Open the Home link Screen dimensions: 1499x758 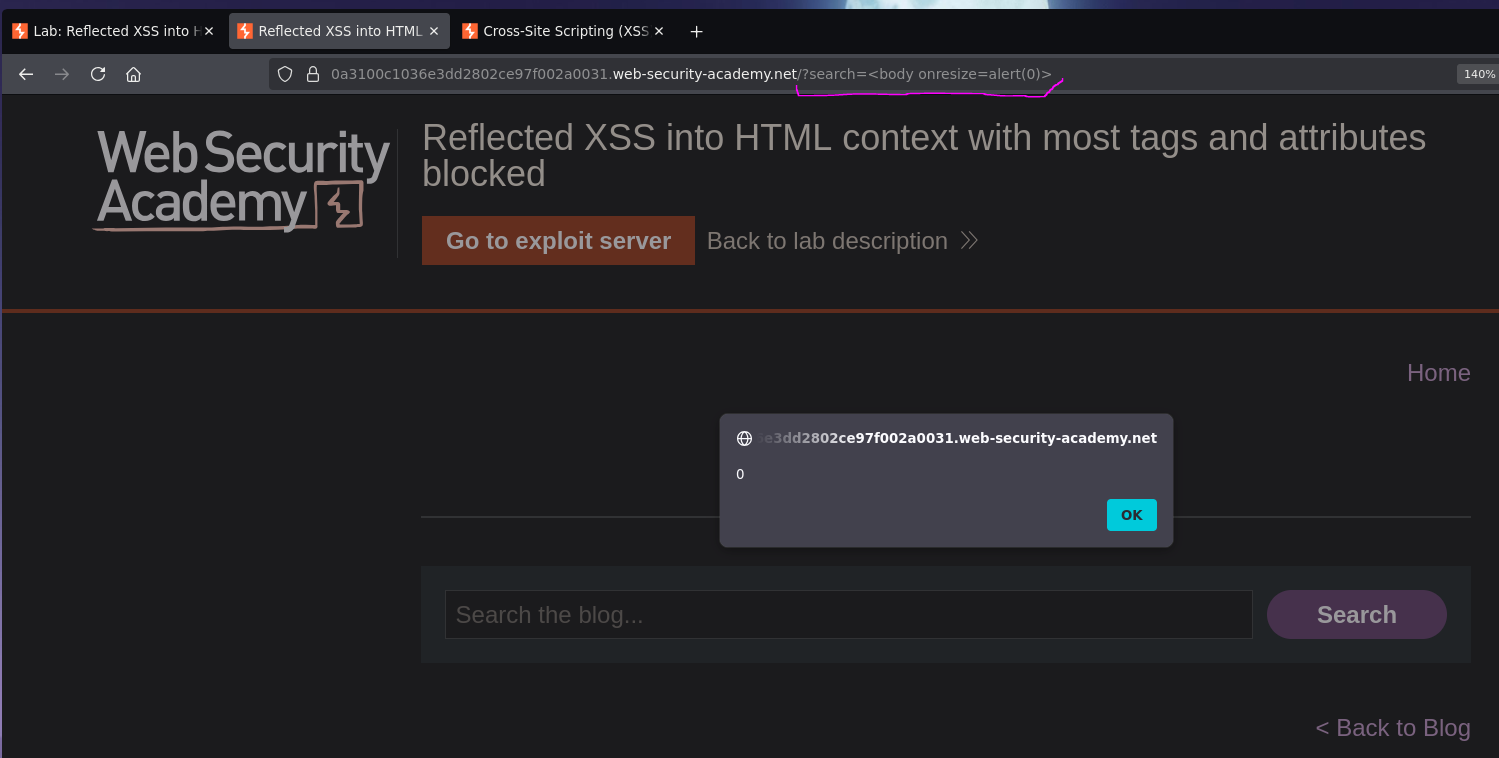pyautogui.click(x=1438, y=373)
